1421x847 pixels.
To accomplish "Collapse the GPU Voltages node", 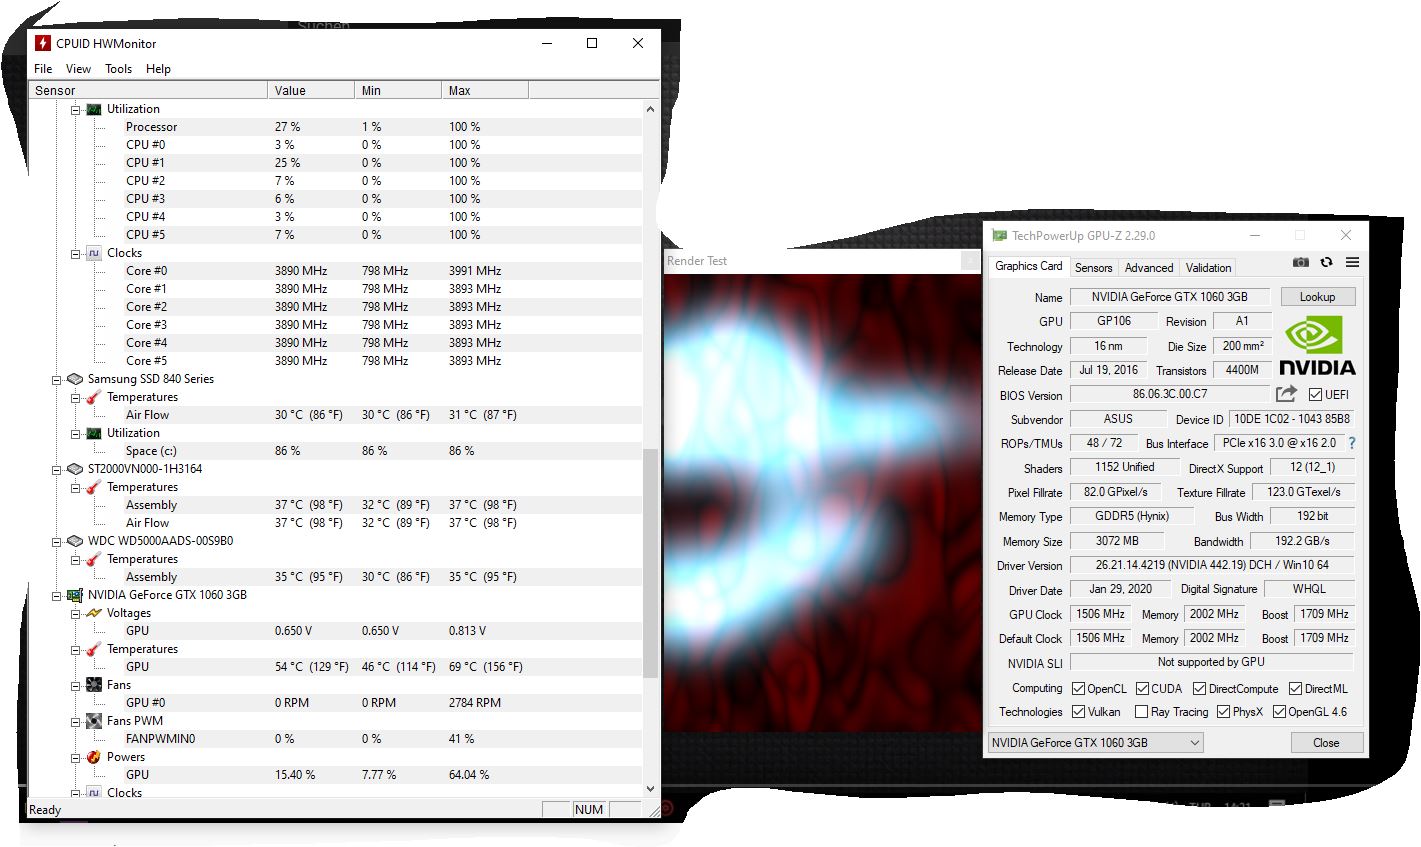I will pyautogui.click(x=76, y=614).
